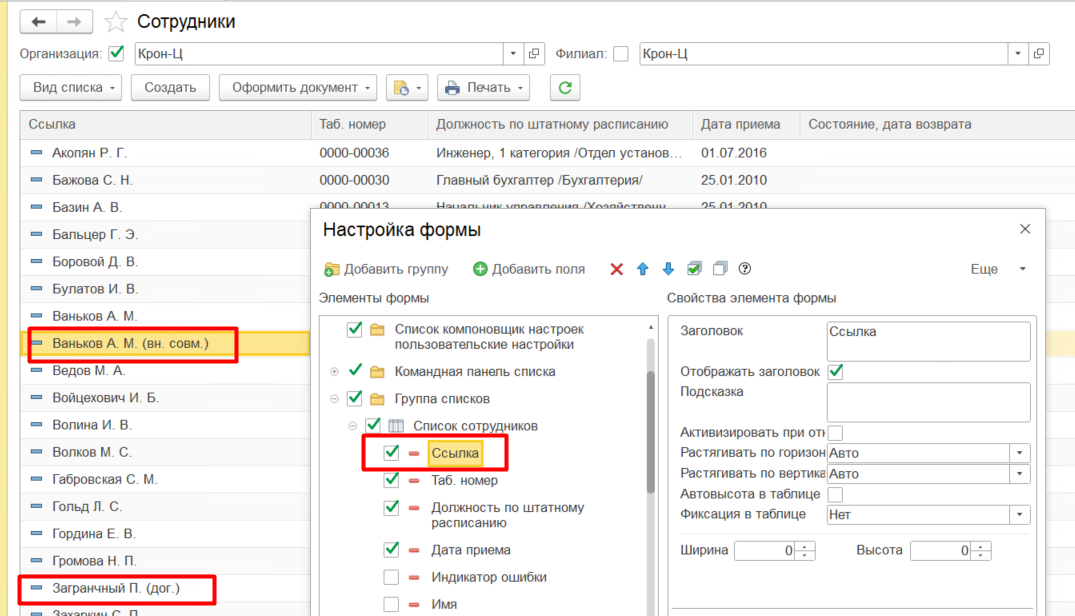Click the check all elements icon
Image resolution: width=1075 pixels, height=616 pixels.
694,269
